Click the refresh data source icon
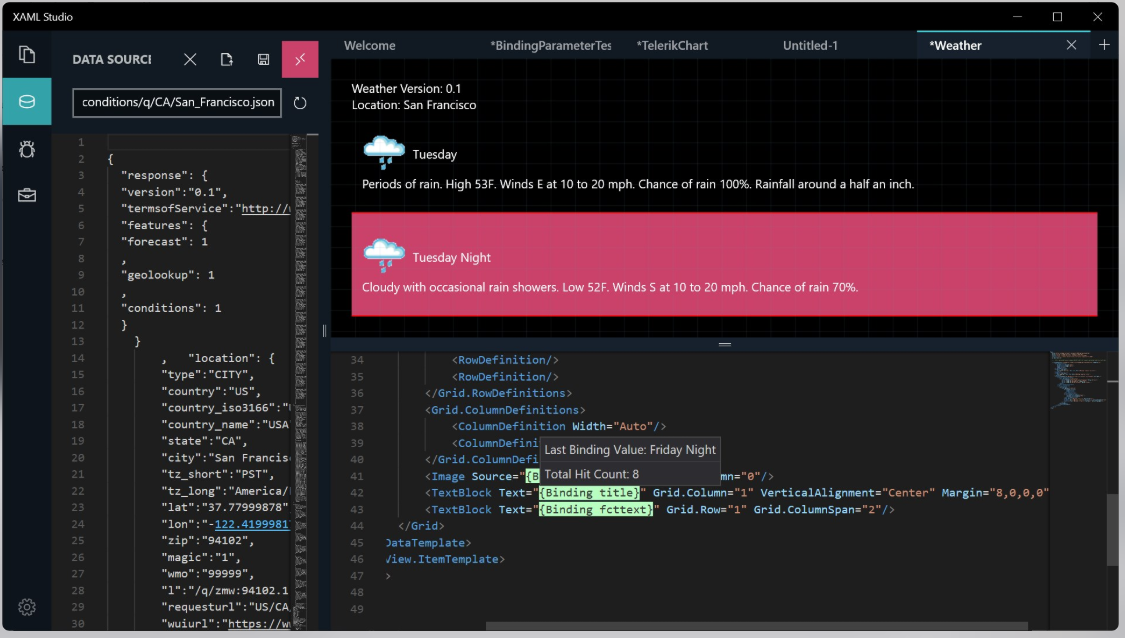Screen dimensions: 1125x638 [x=300, y=103]
